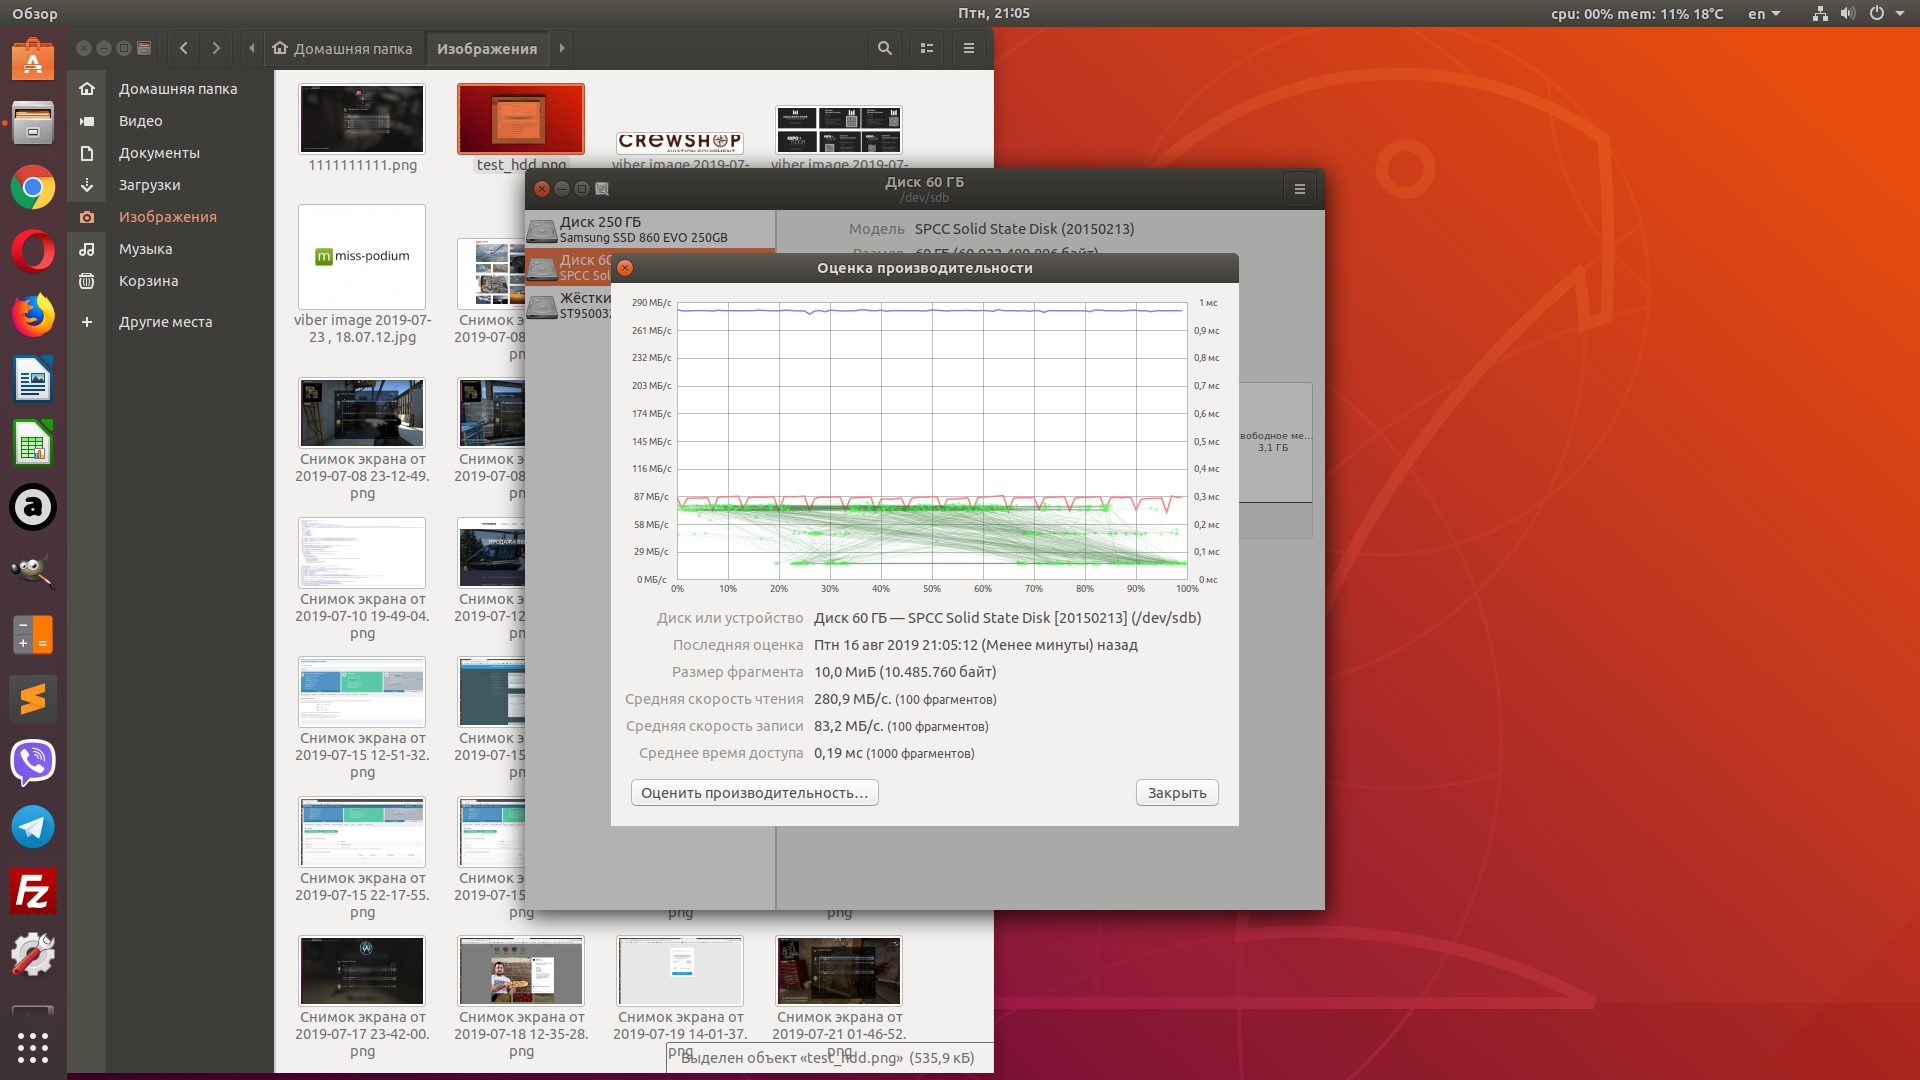Viewport: 1920px width, 1080px height.
Task: Select screenshot 2019-07-15 12-51-32 thumbnail
Action: point(362,691)
